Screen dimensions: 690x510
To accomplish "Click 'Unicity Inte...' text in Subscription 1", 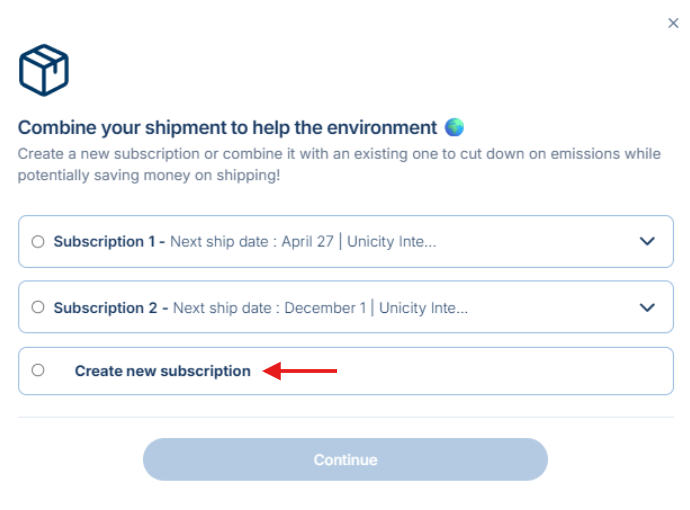I will pyautogui.click(x=393, y=241).
